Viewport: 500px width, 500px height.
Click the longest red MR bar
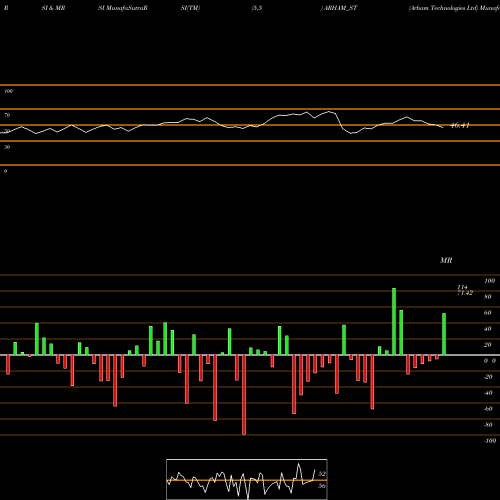click(x=244, y=395)
